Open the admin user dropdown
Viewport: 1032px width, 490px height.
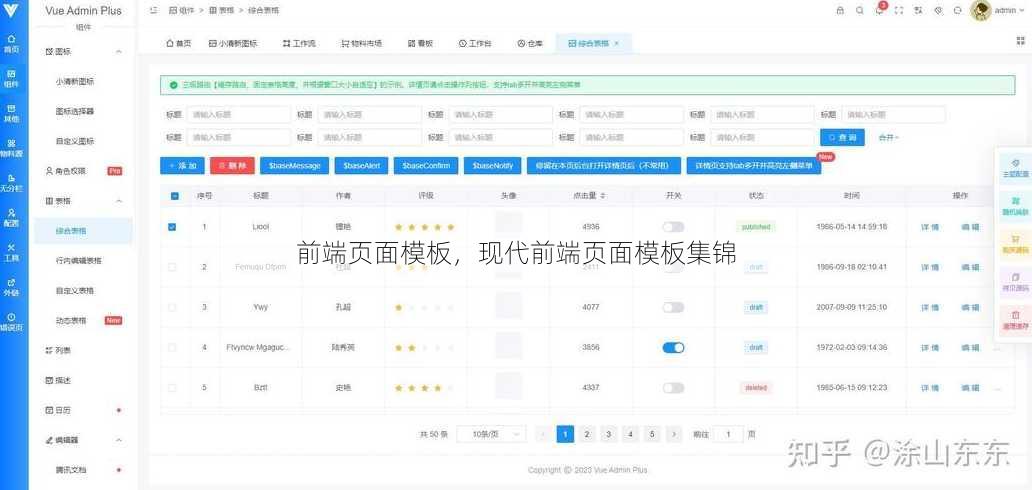point(1010,11)
